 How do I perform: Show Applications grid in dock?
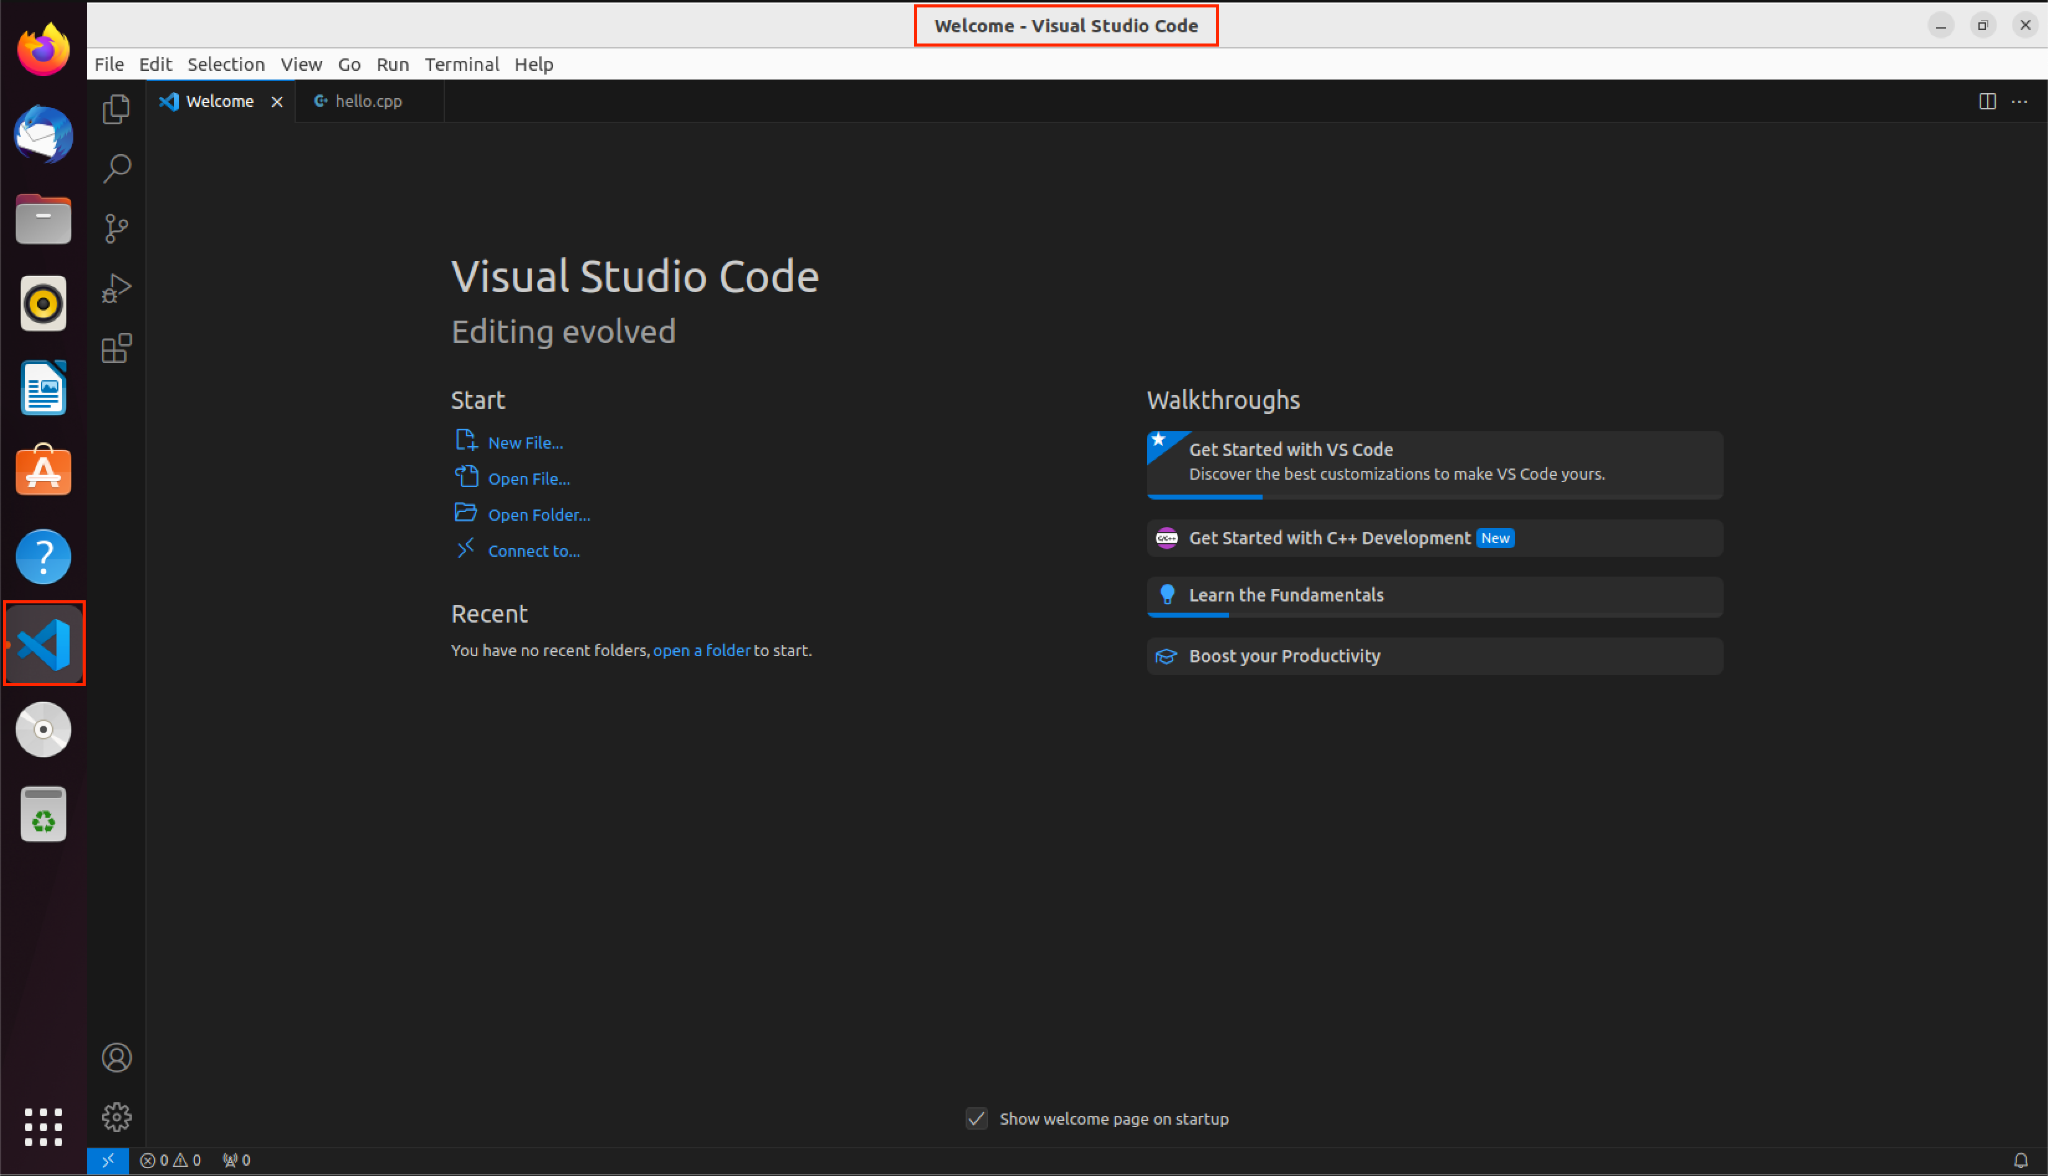click(43, 1127)
